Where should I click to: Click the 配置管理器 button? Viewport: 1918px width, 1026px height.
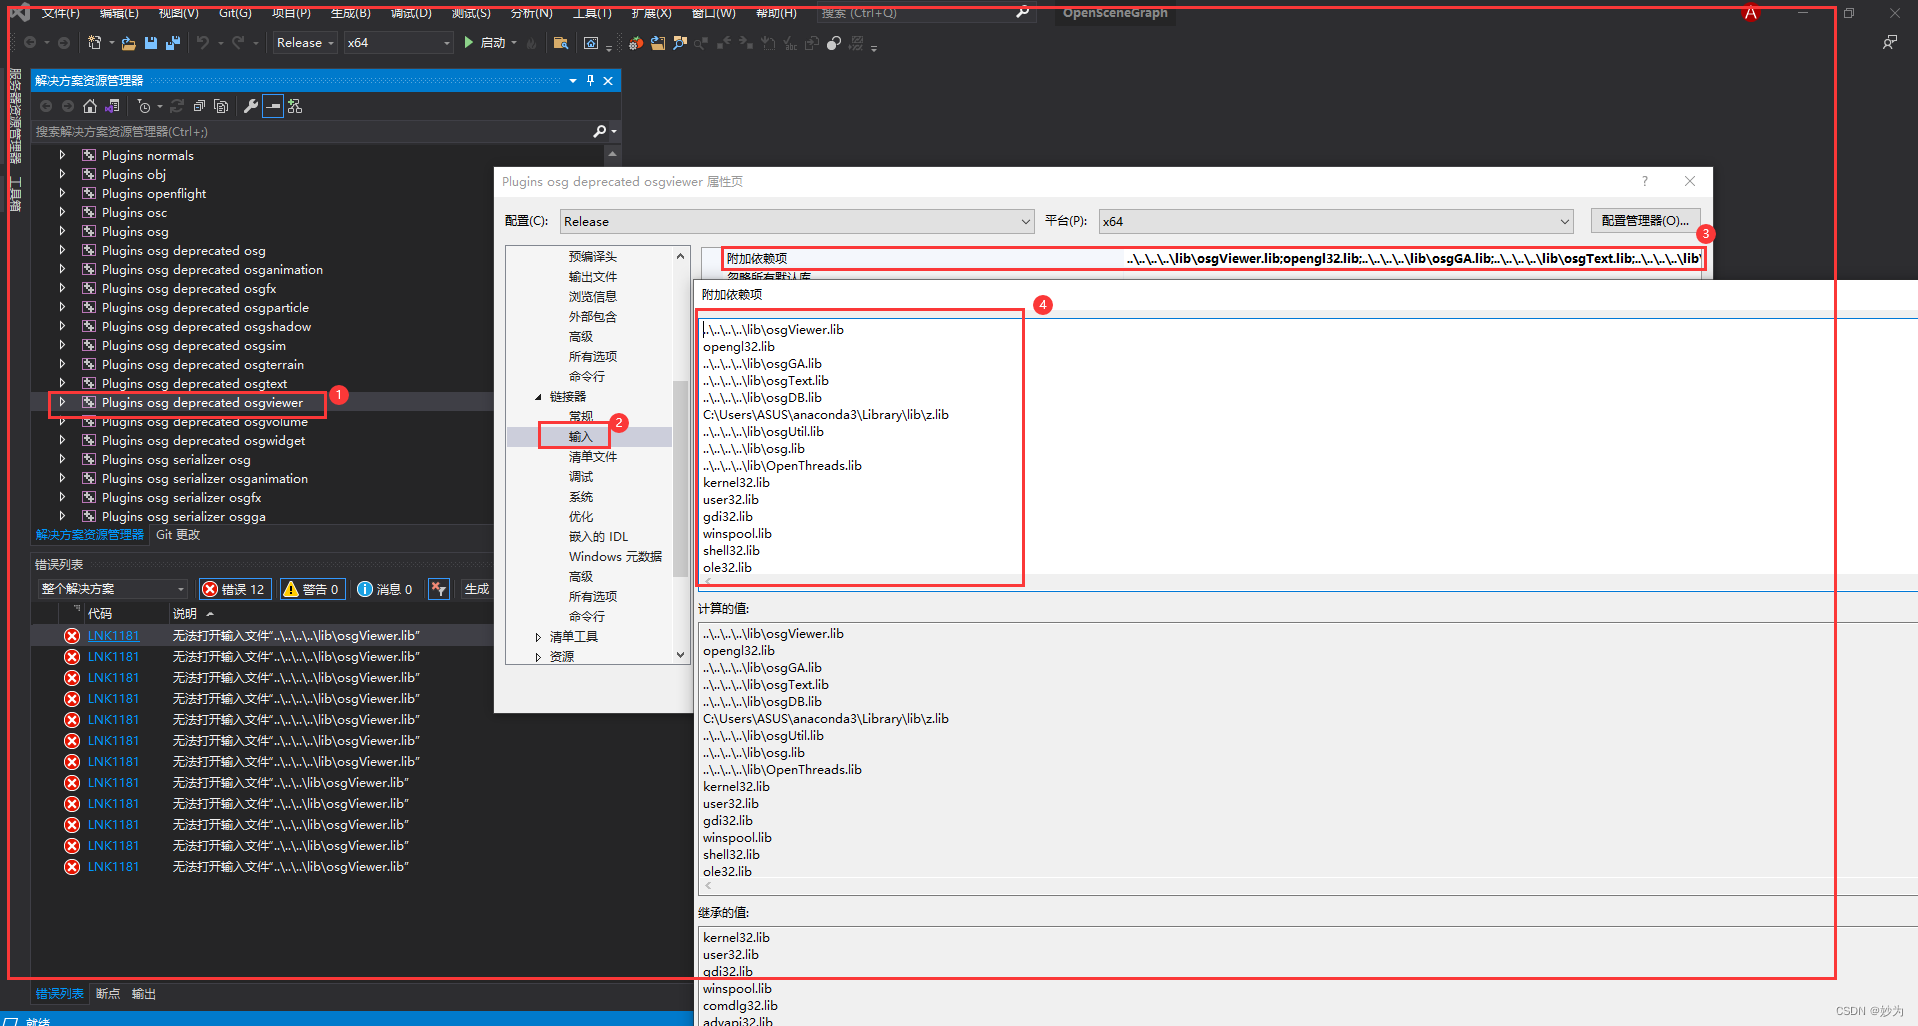pos(1644,221)
